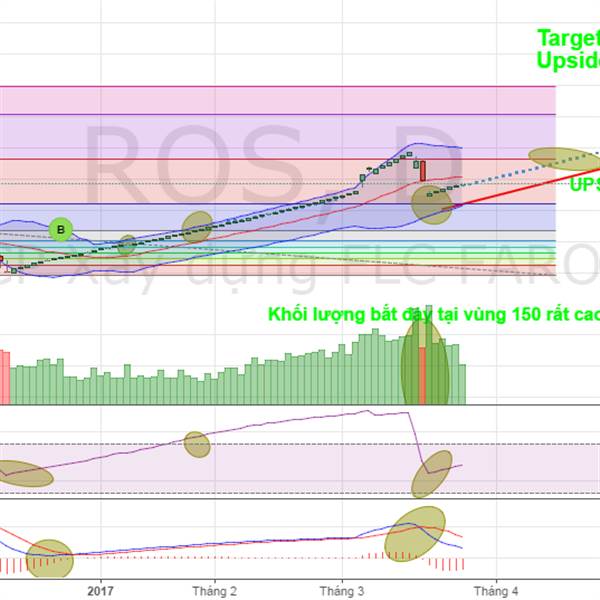Click the 'Khối lượng bắt đáy' volume annotation
The height and width of the screenshot is (600, 600).
click(x=434, y=315)
